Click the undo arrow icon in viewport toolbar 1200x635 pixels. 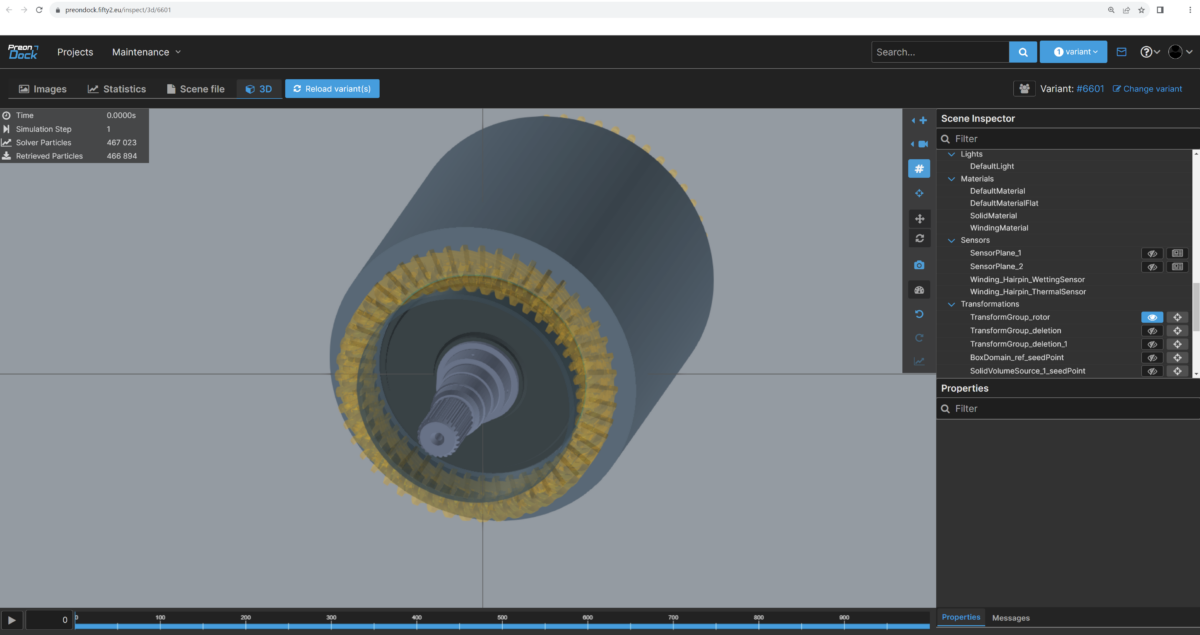[919, 314]
